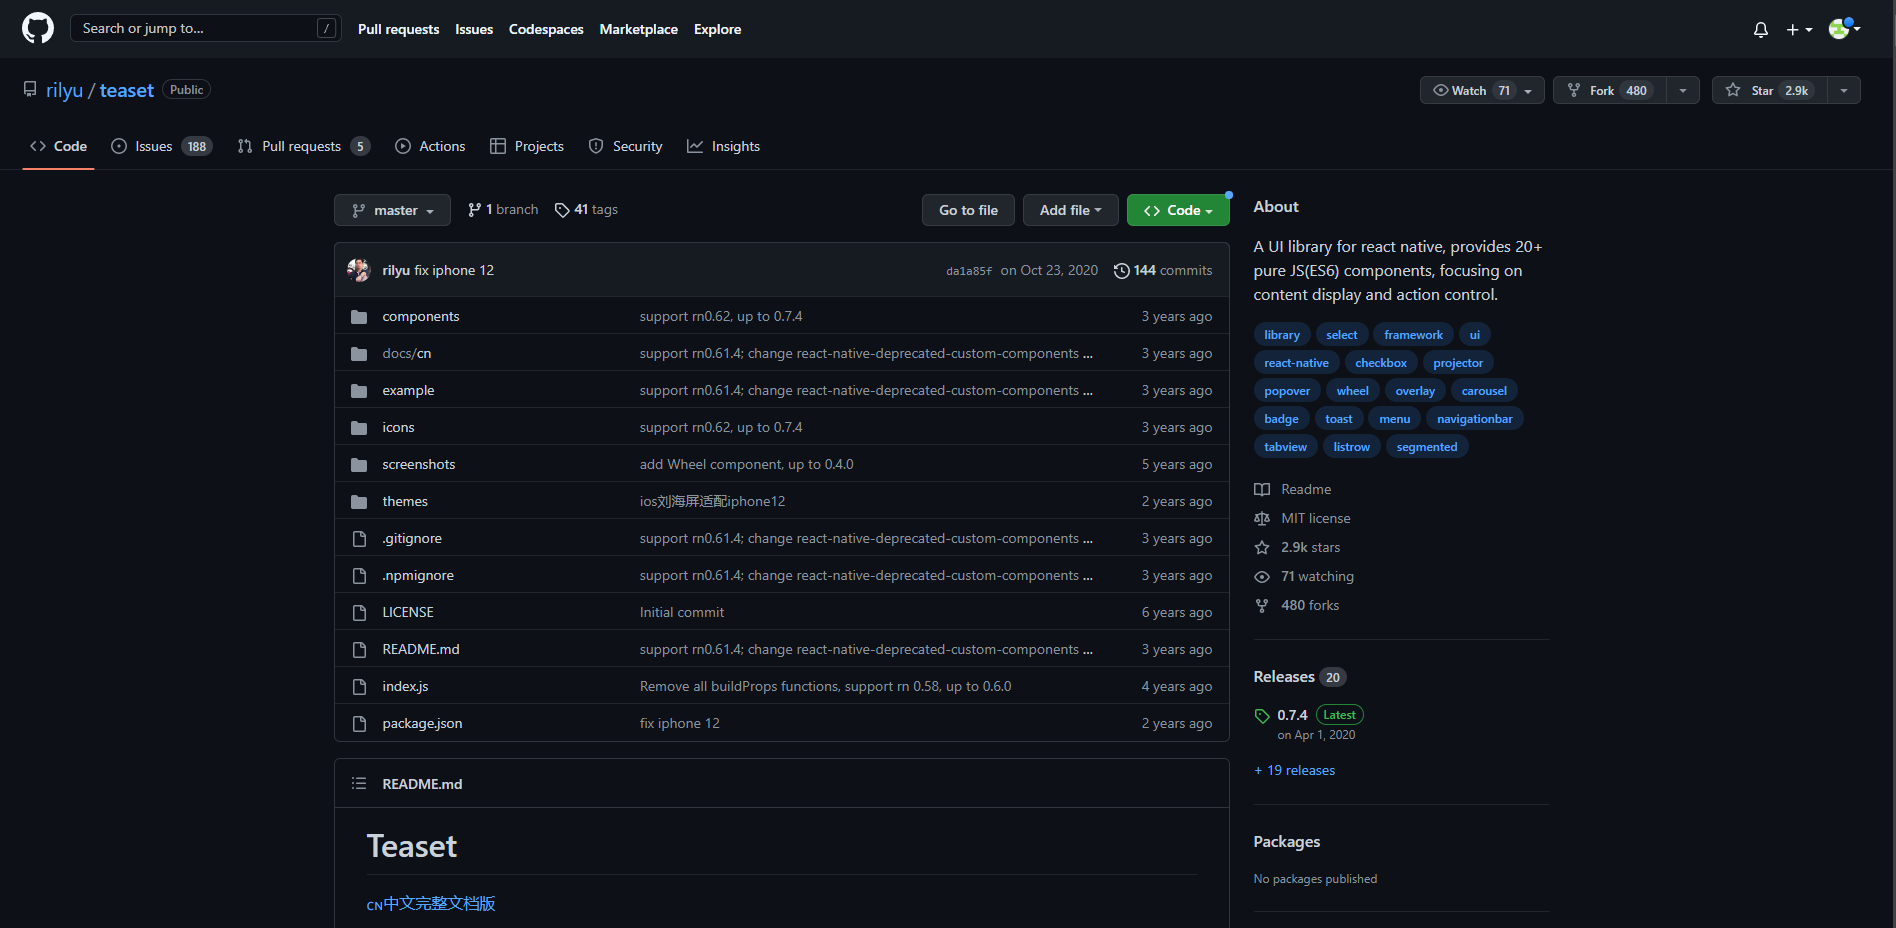Click the example folder icon
Viewport: 1896px width, 928px height.
[359, 391]
